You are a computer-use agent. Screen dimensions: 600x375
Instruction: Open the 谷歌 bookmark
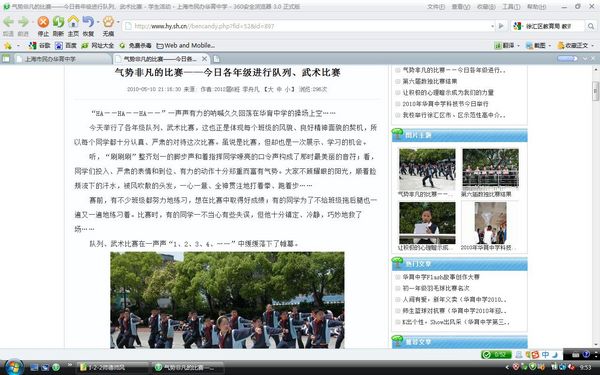tap(39, 46)
